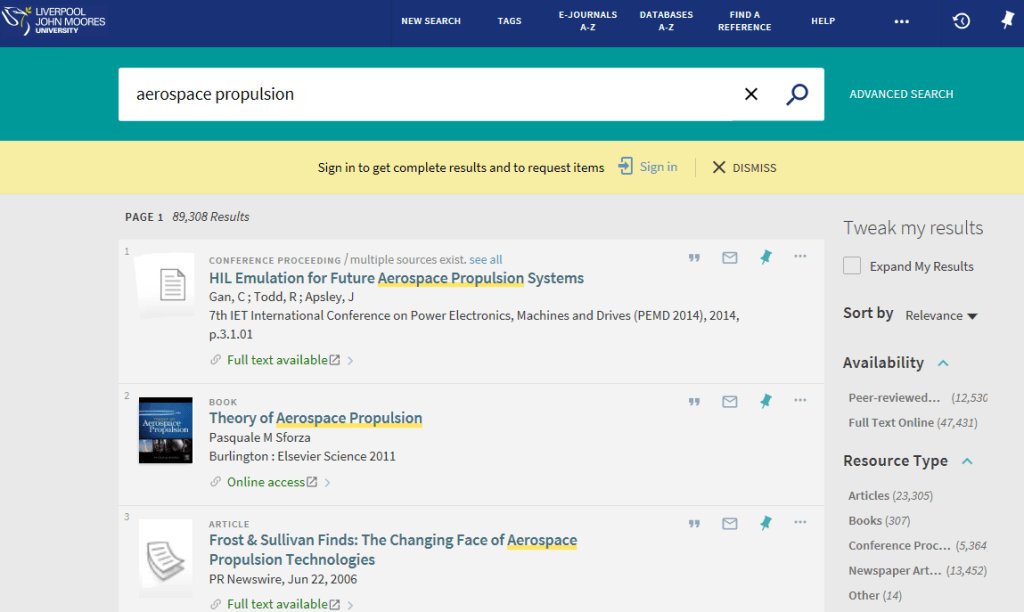This screenshot has width=1024, height=612.
Task: Open more actions for Theory of Aerospace Propulsion
Action: (800, 400)
